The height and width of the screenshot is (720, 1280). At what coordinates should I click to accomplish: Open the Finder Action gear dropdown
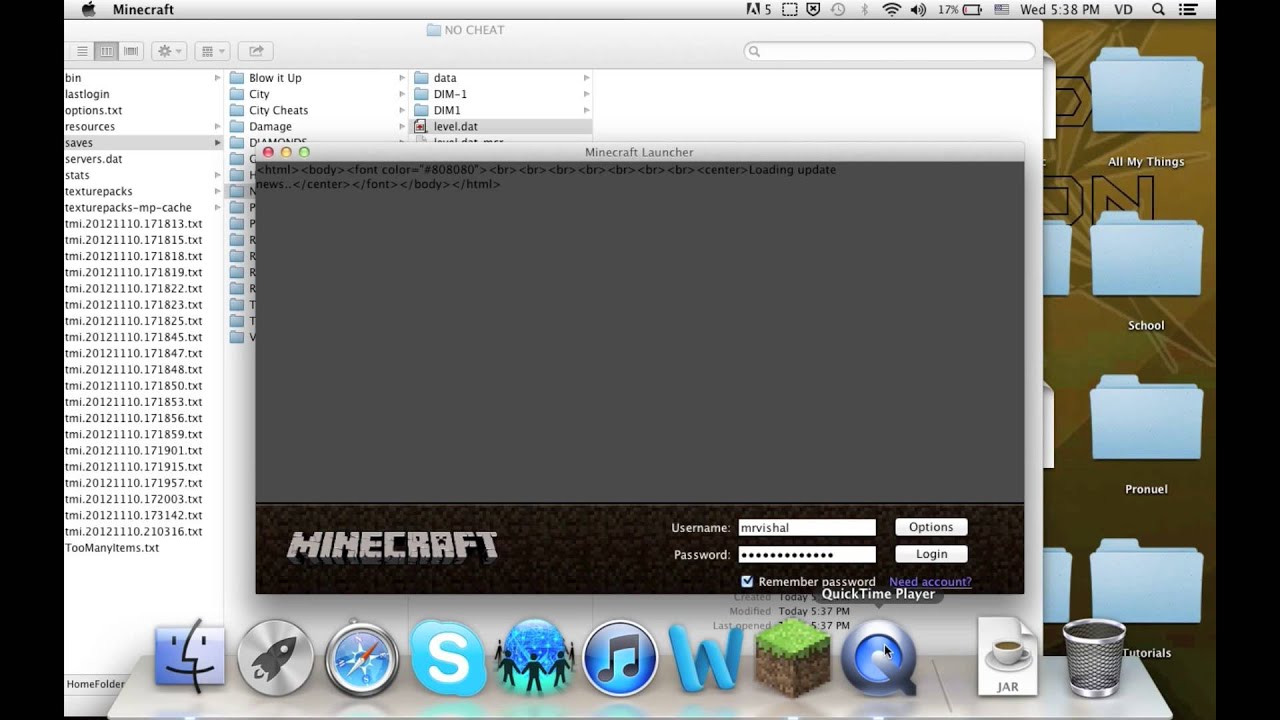pyautogui.click(x=168, y=50)
